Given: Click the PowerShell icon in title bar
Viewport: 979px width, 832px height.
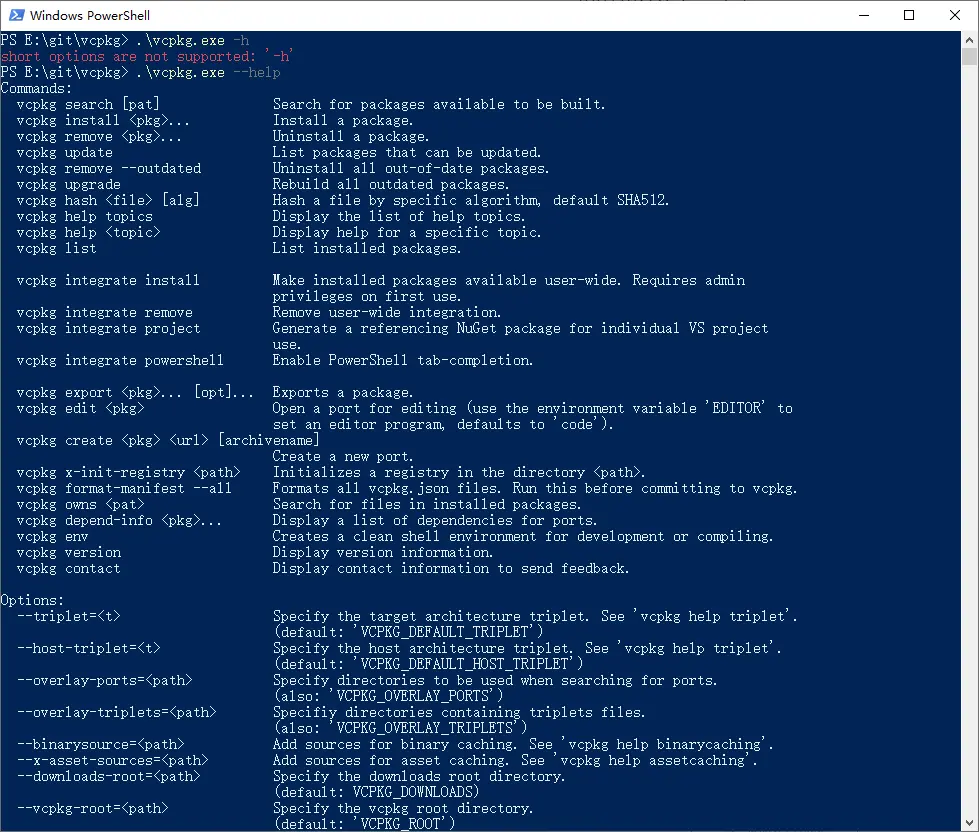Looking at the screenshot, I should pyautogui.click(x=16, y=15).
